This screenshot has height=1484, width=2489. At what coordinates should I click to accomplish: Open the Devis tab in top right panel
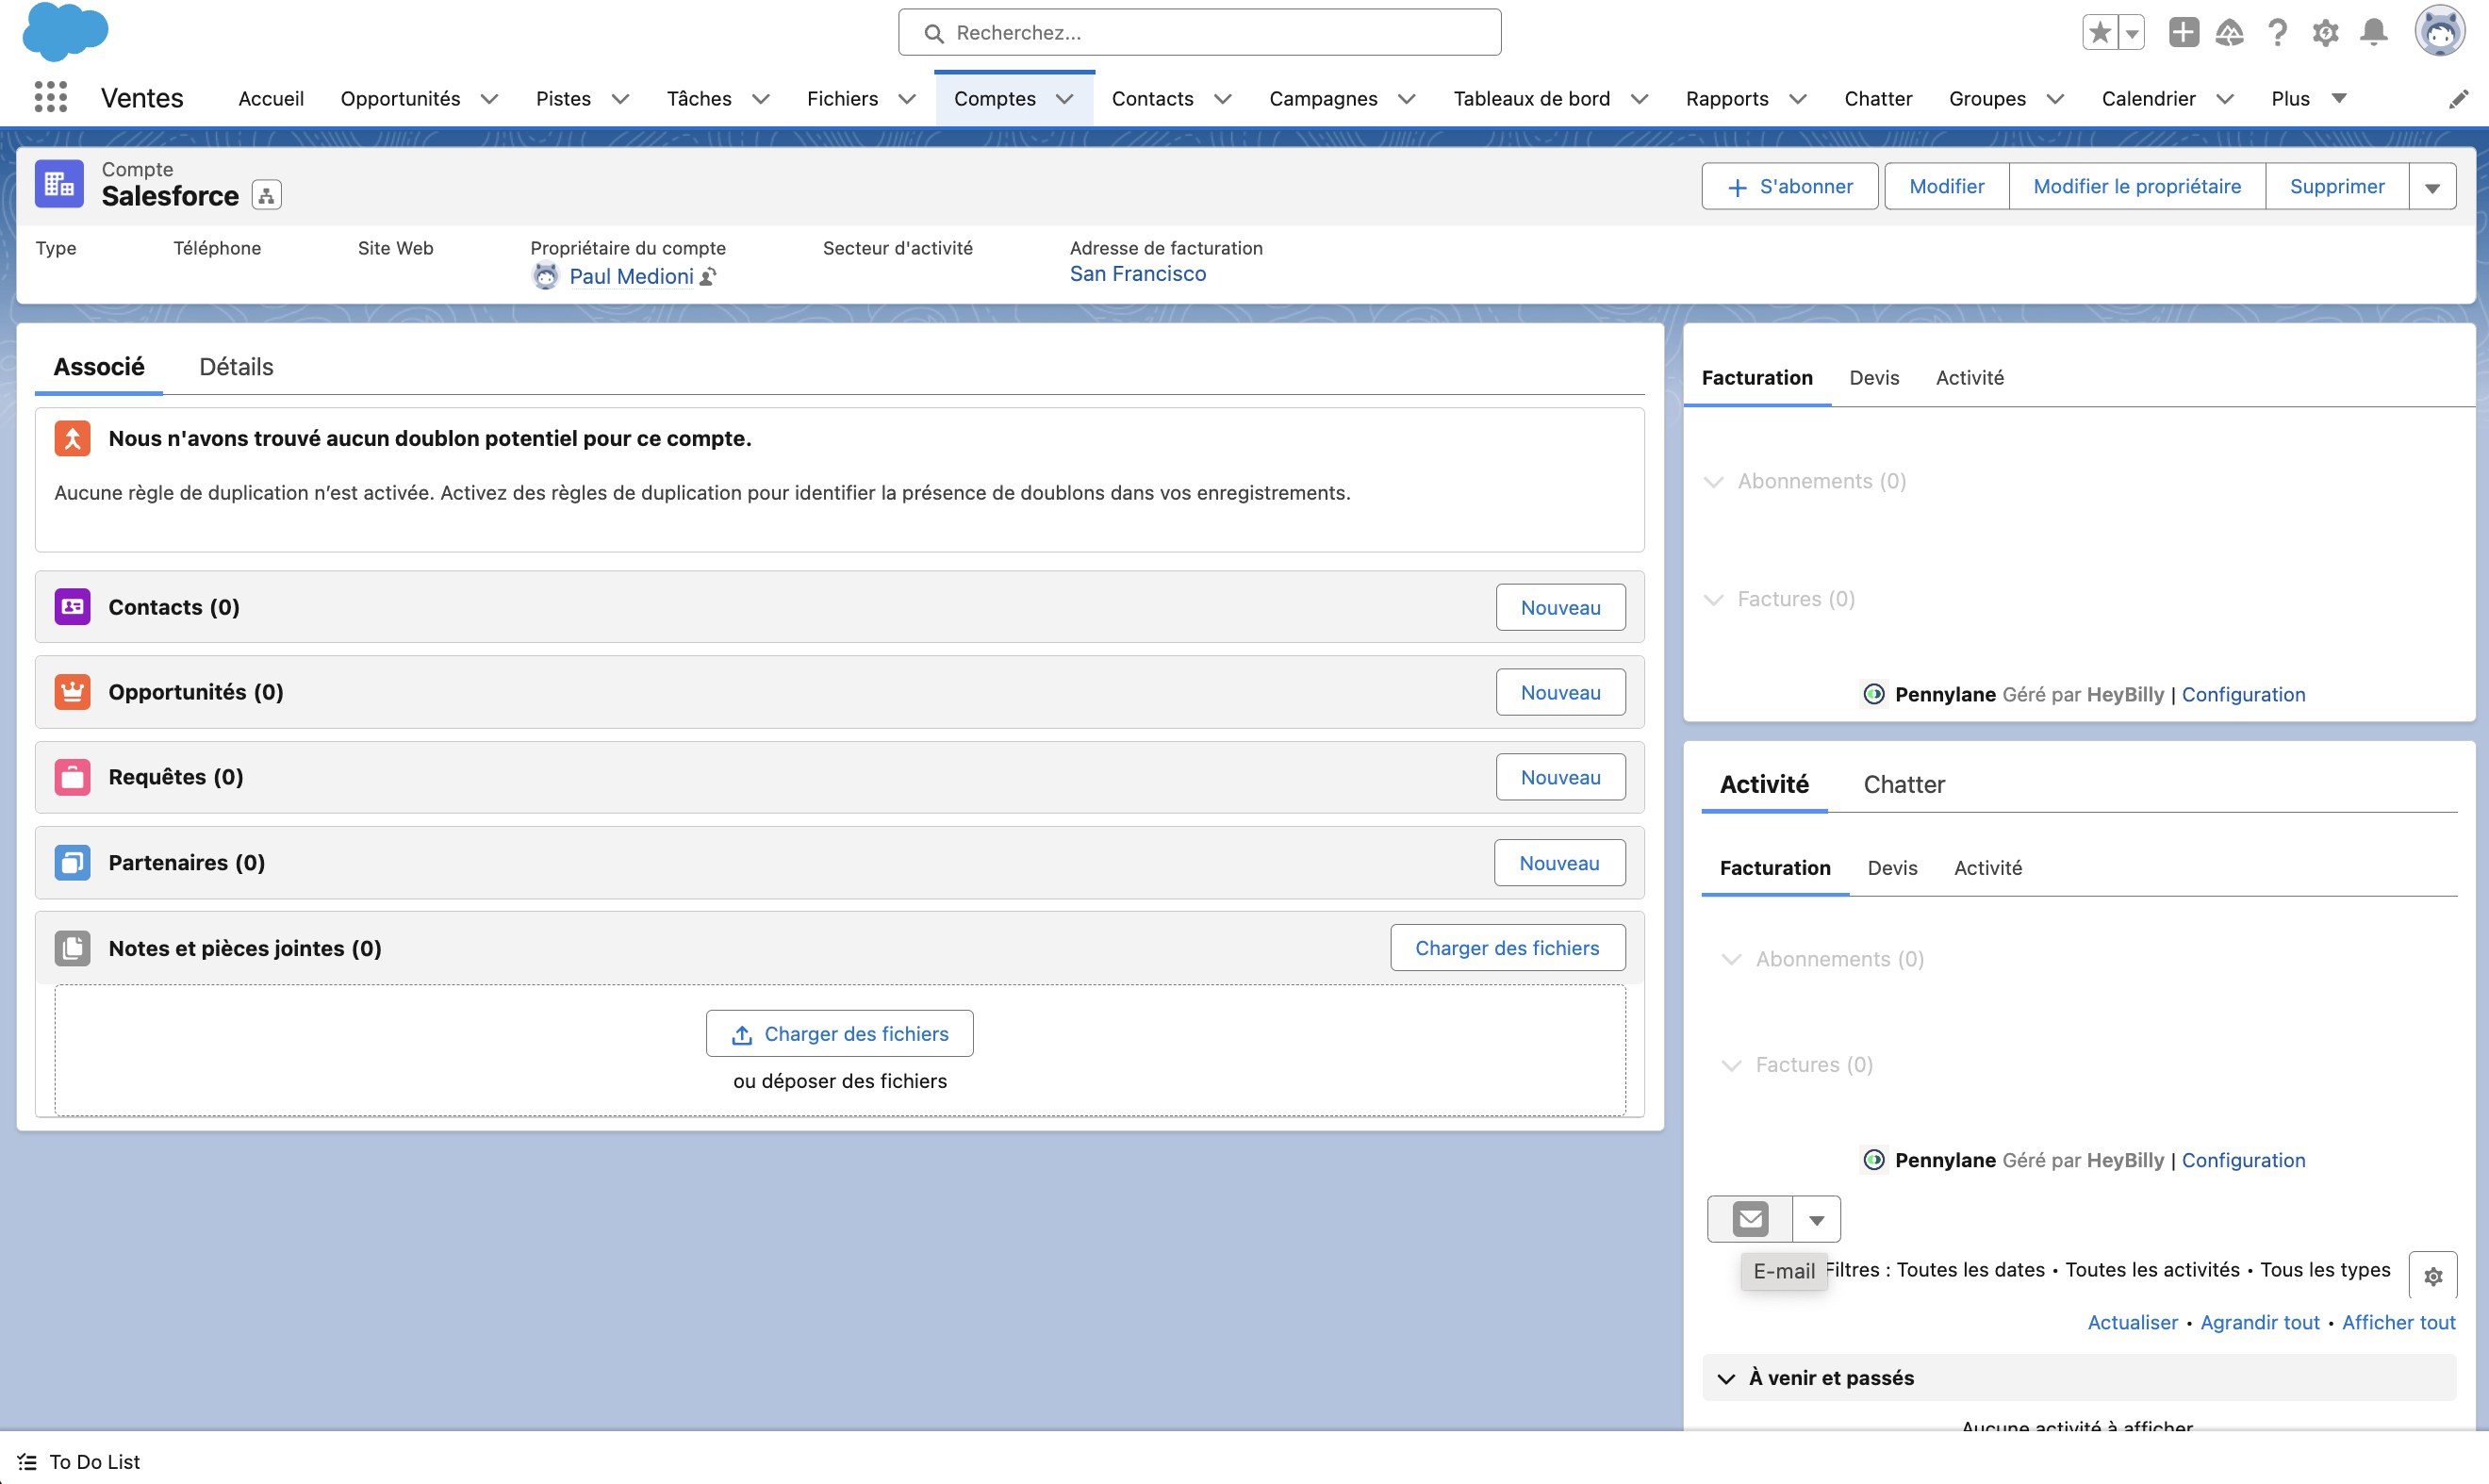coord(1874,378)
